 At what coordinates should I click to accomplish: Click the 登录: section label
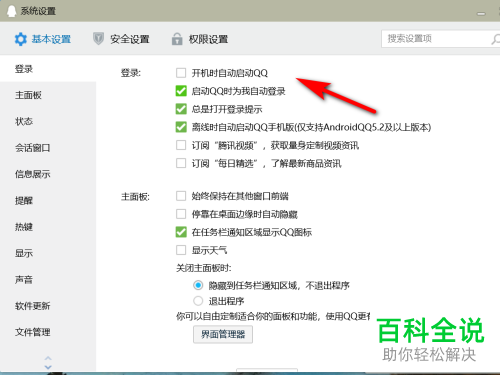point(131,73)
